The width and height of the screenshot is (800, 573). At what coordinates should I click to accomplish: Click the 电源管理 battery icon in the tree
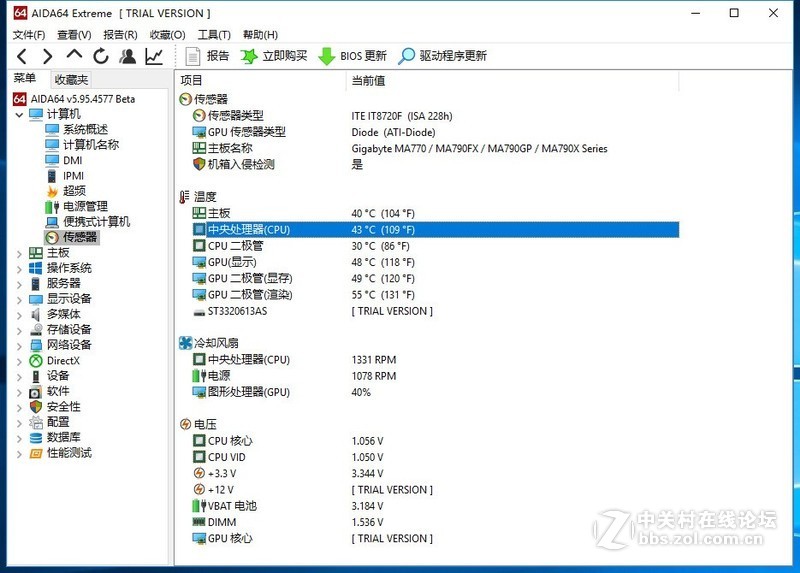[x=52, y=207]
